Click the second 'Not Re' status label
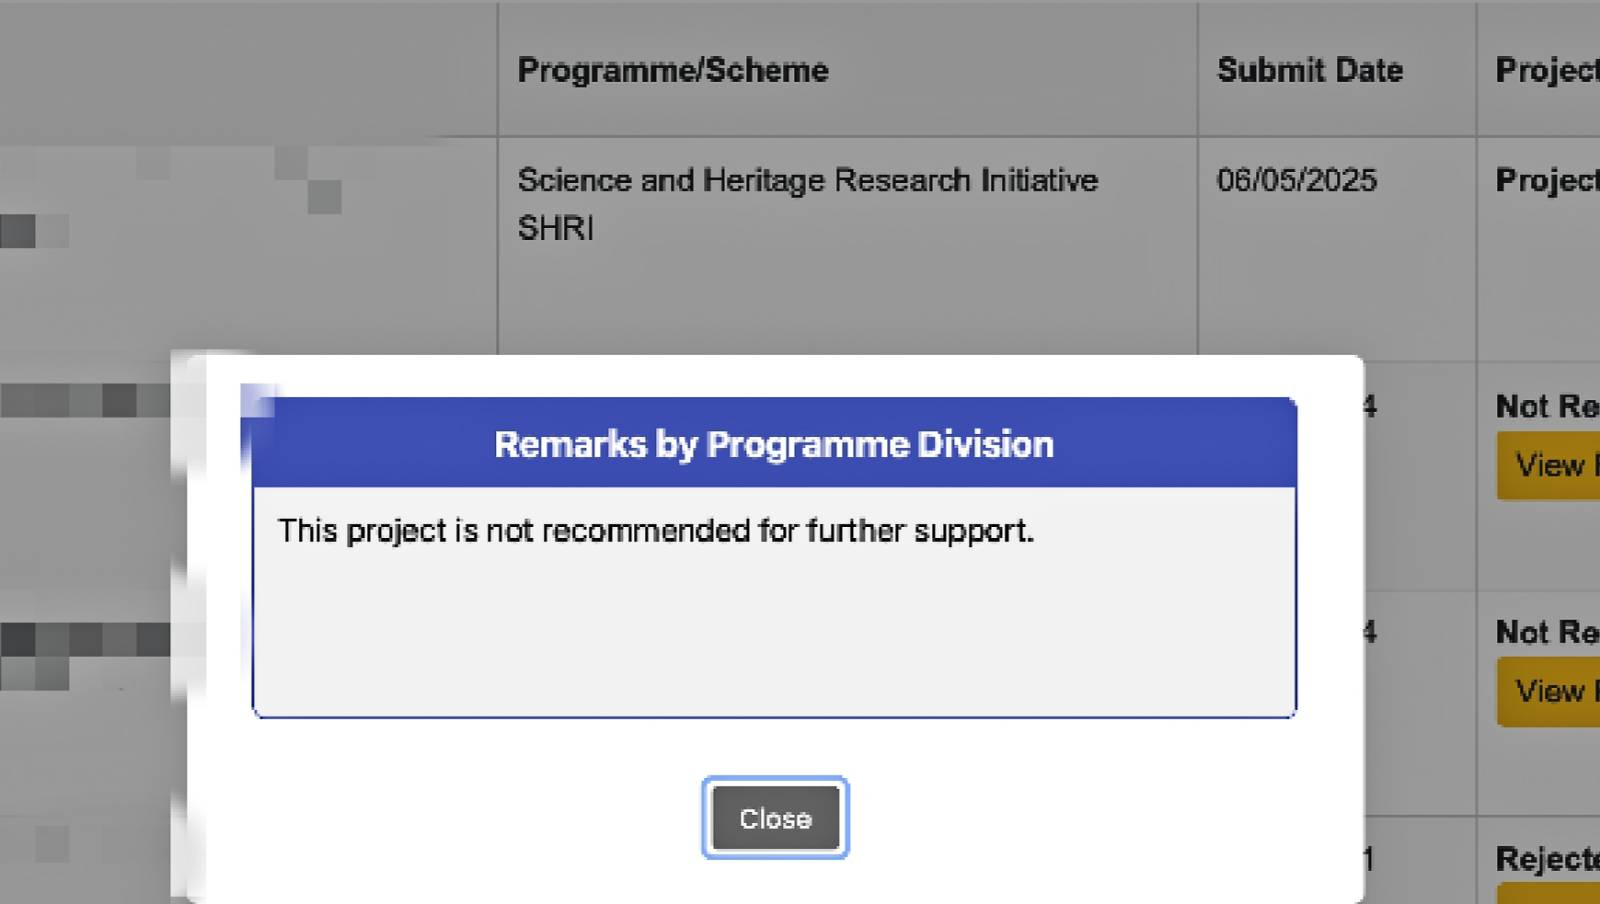This screenshot has height=904, width=1600. [1546, 632]
